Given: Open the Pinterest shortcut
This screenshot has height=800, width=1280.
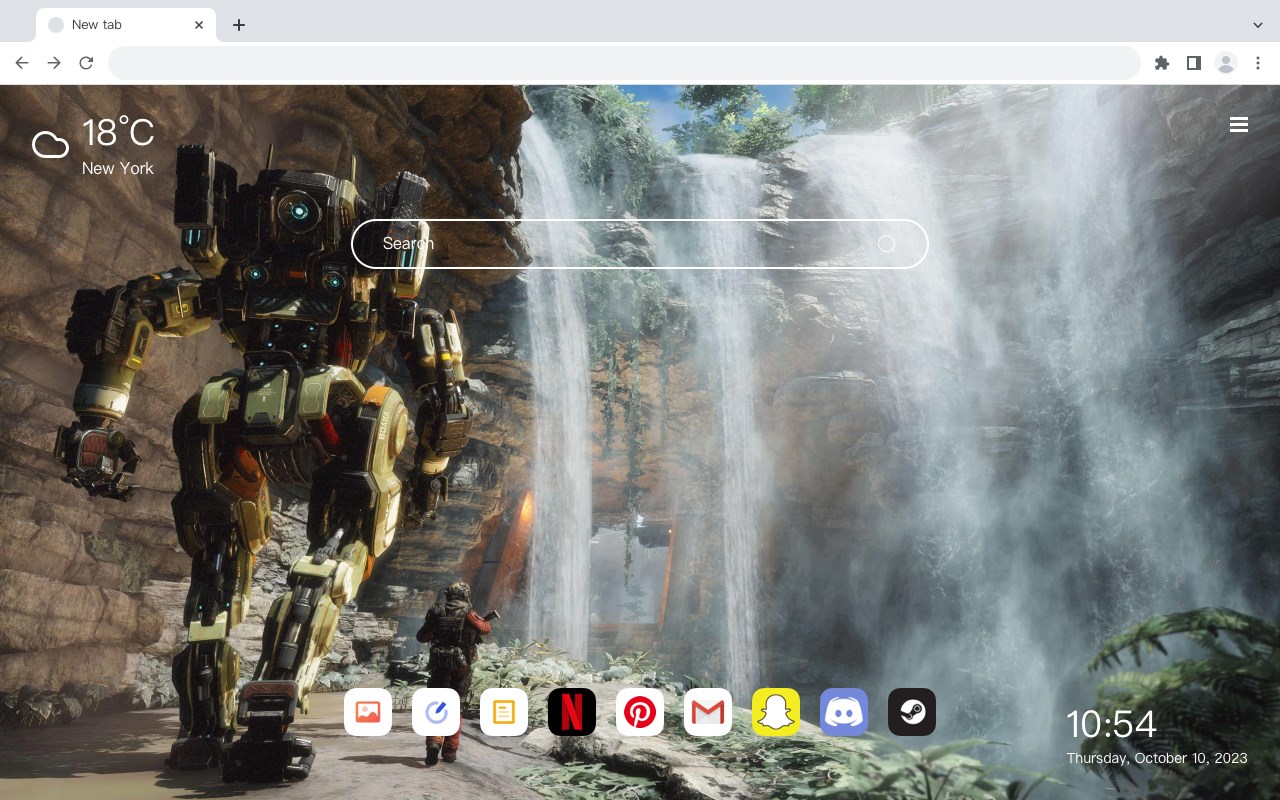Looking at the screenshot, I should (x=640, y=712).
